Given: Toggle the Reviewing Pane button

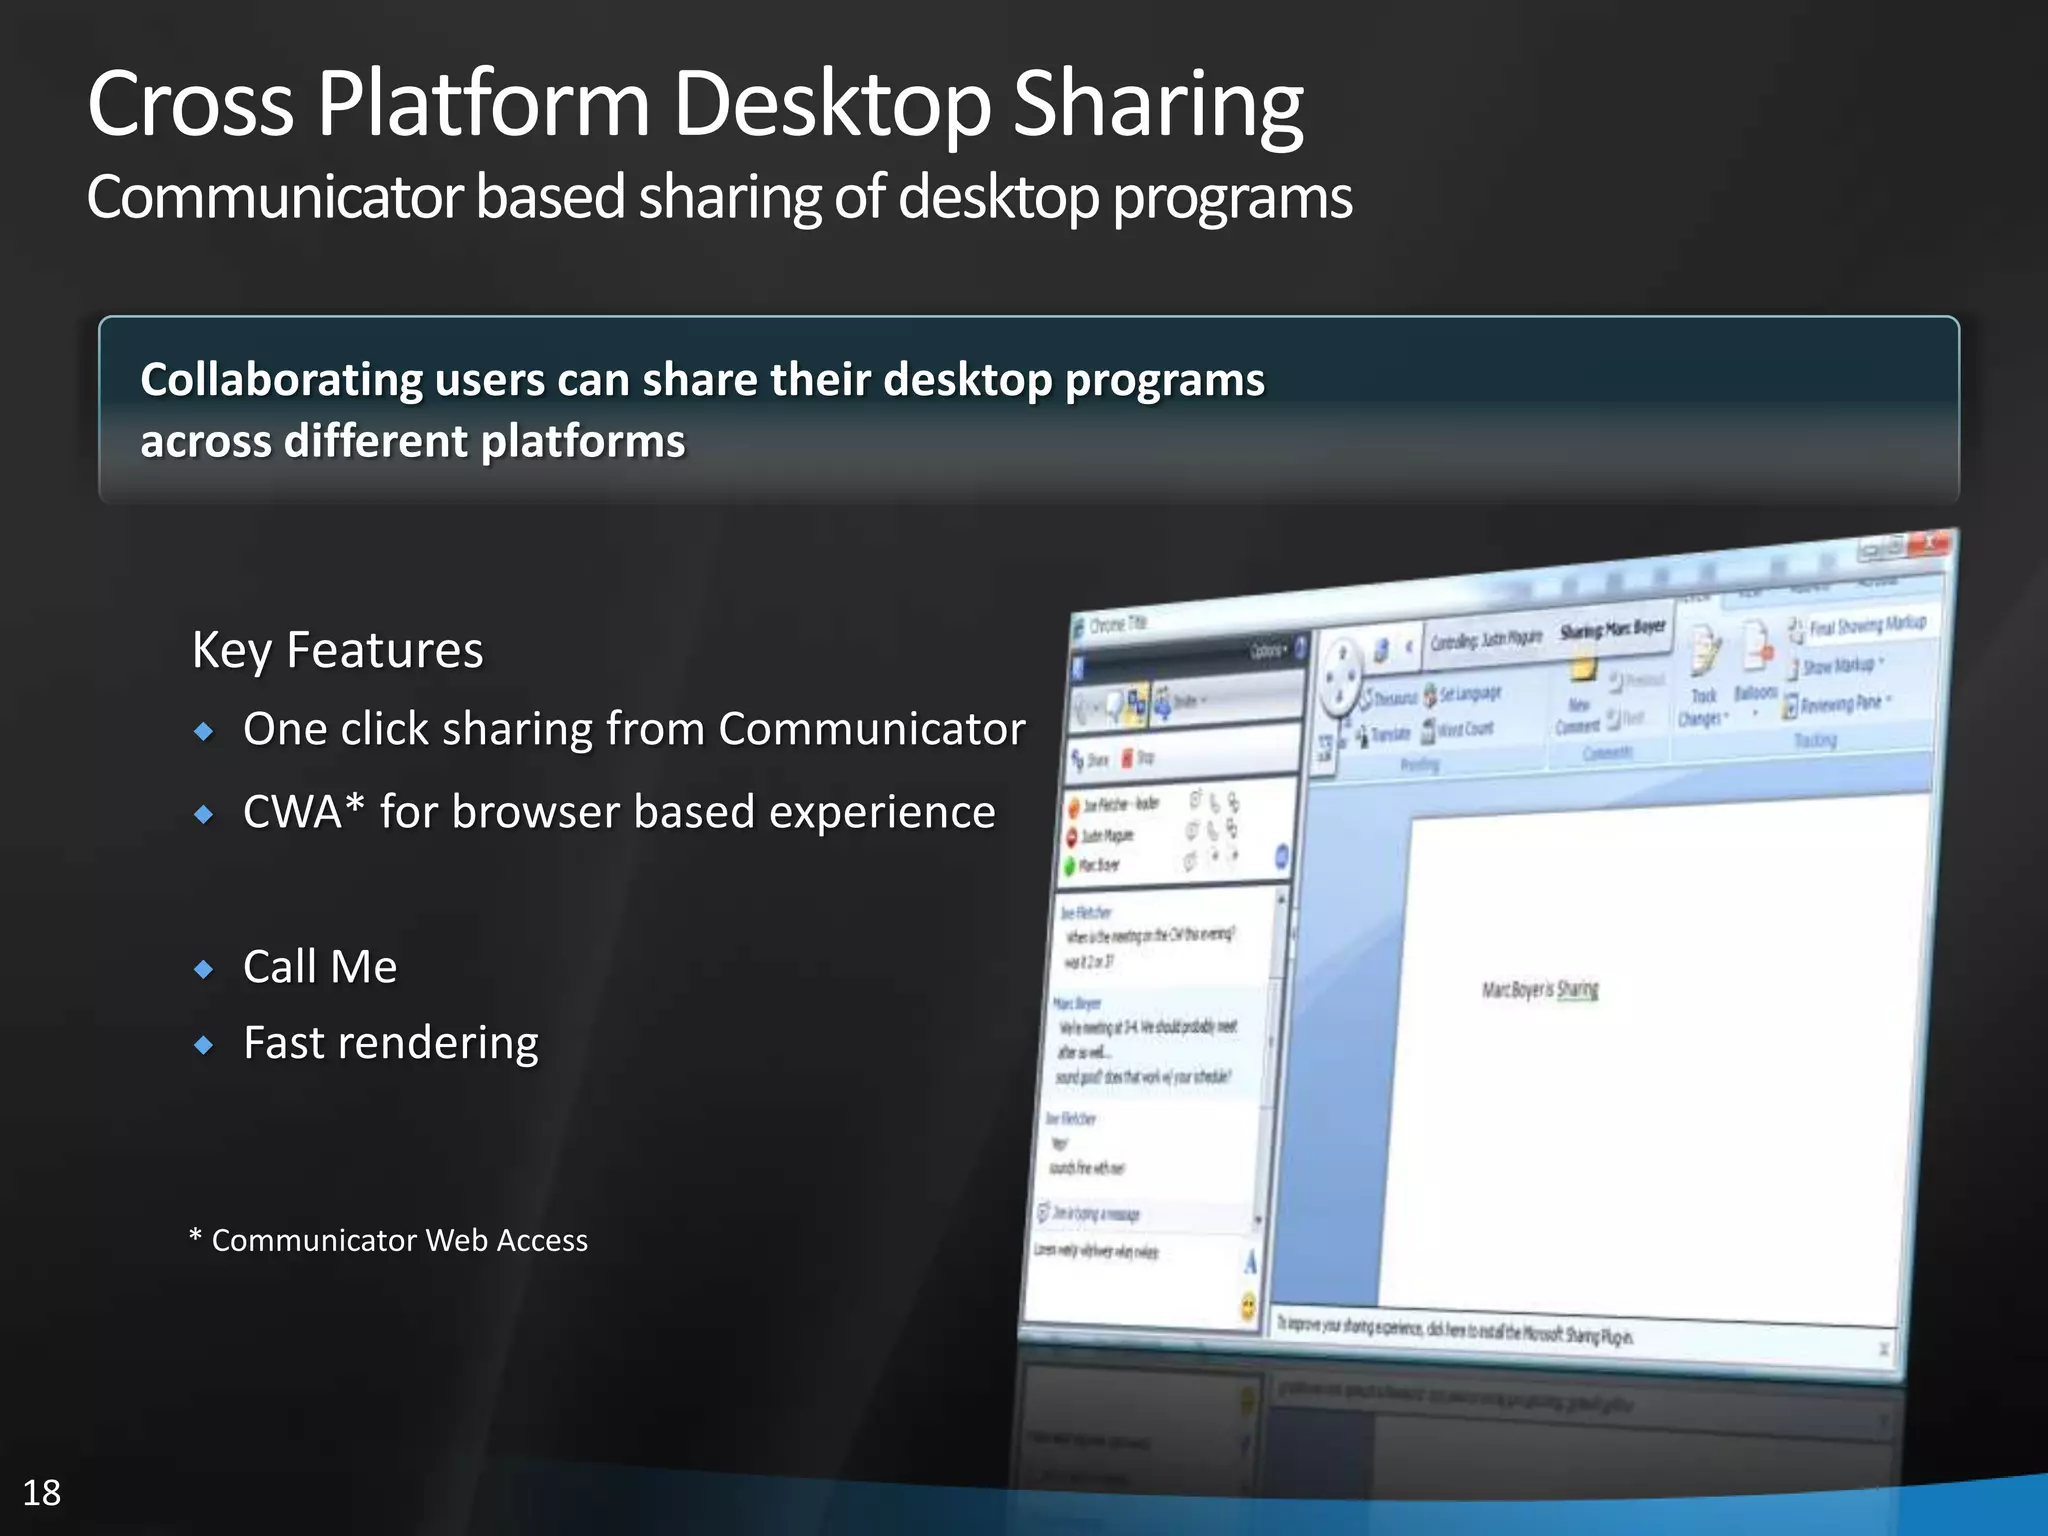Looking at the screenshot, I should coord(1838,704).
